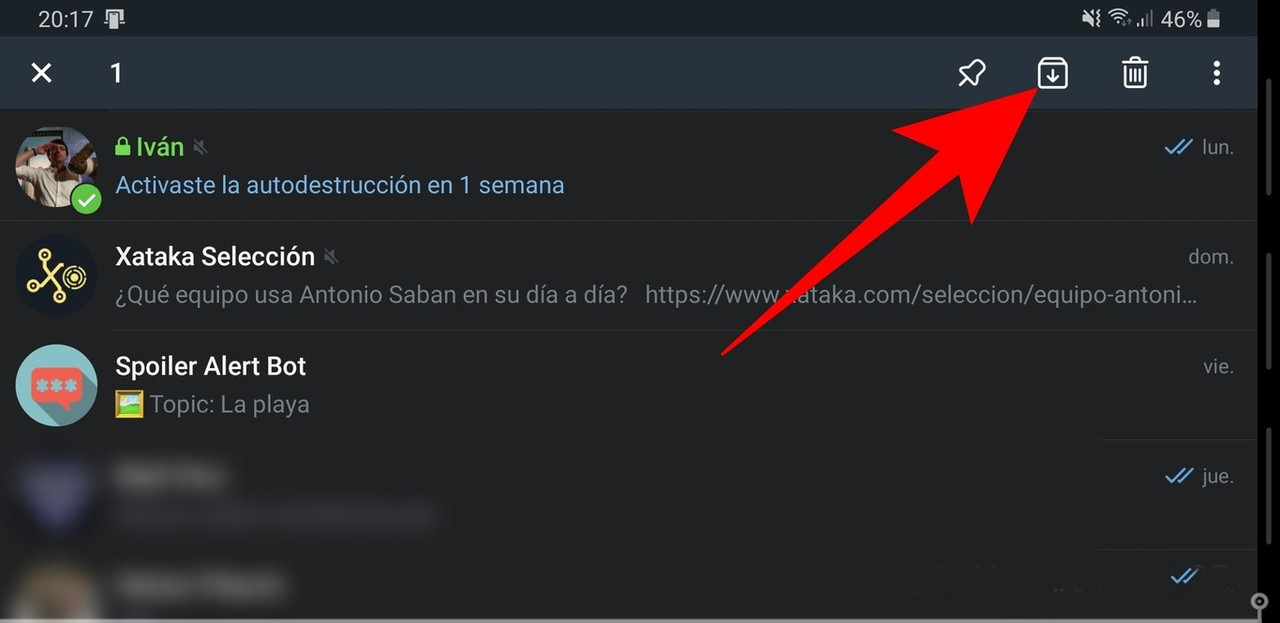The height and width of the screenshot is (623, 1280).
Task: Select Spoiler Alert Bot avatar
Action: tap(57, 386)
